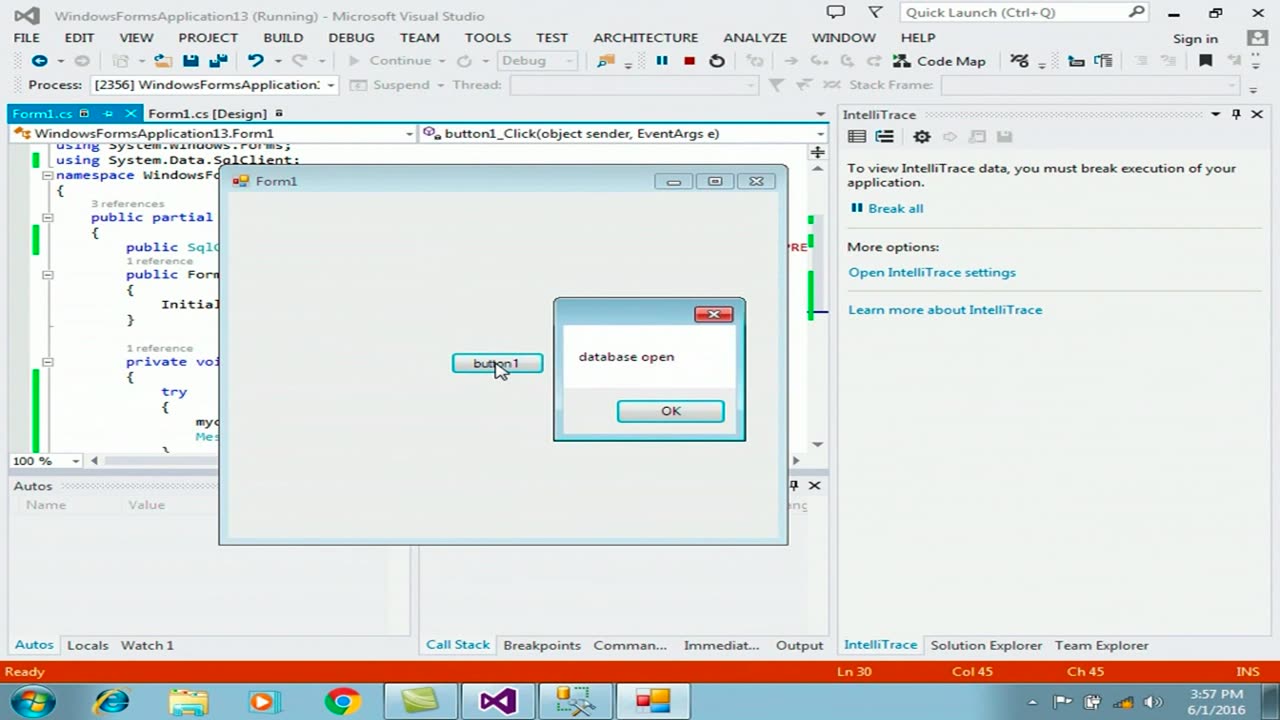Switch to the Breakpoints tab

click(542, 645)
